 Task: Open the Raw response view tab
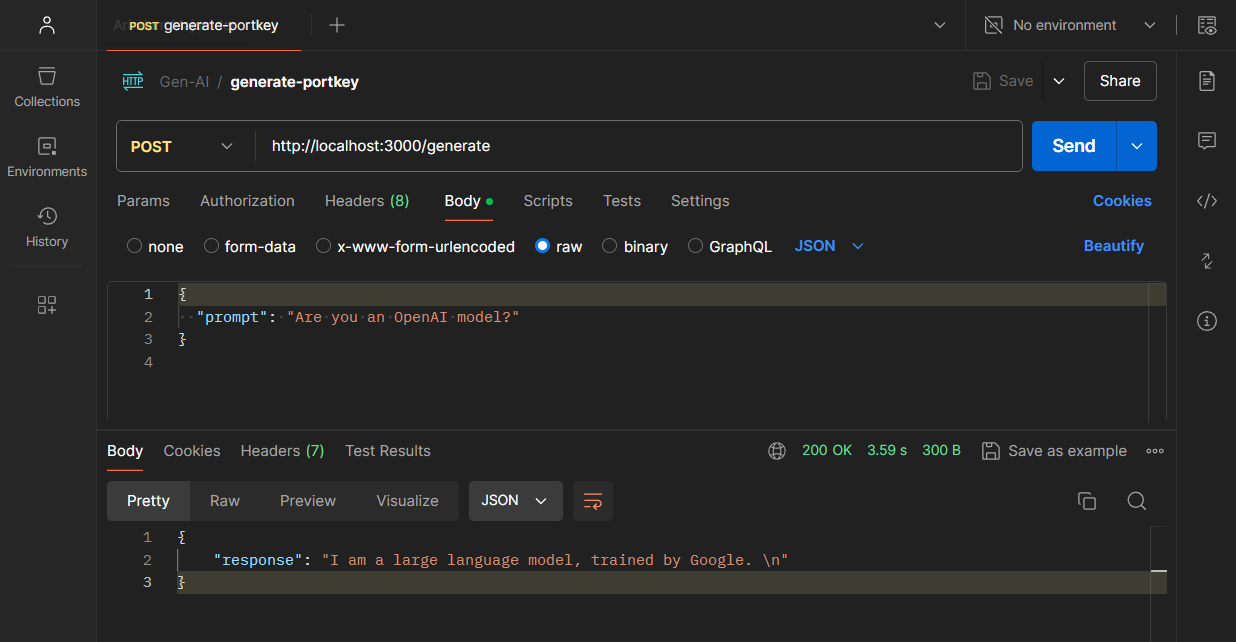click(225, 501)
